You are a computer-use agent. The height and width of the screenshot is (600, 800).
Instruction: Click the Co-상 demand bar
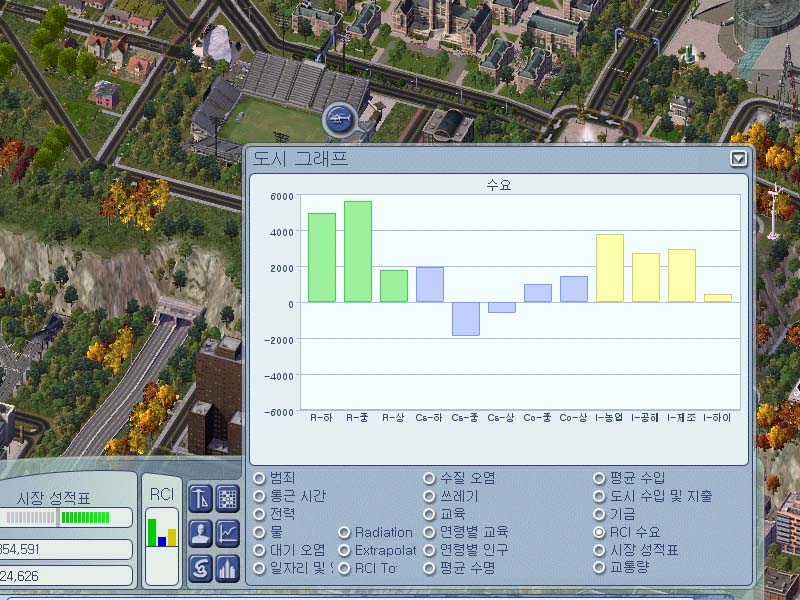[574, 289]
